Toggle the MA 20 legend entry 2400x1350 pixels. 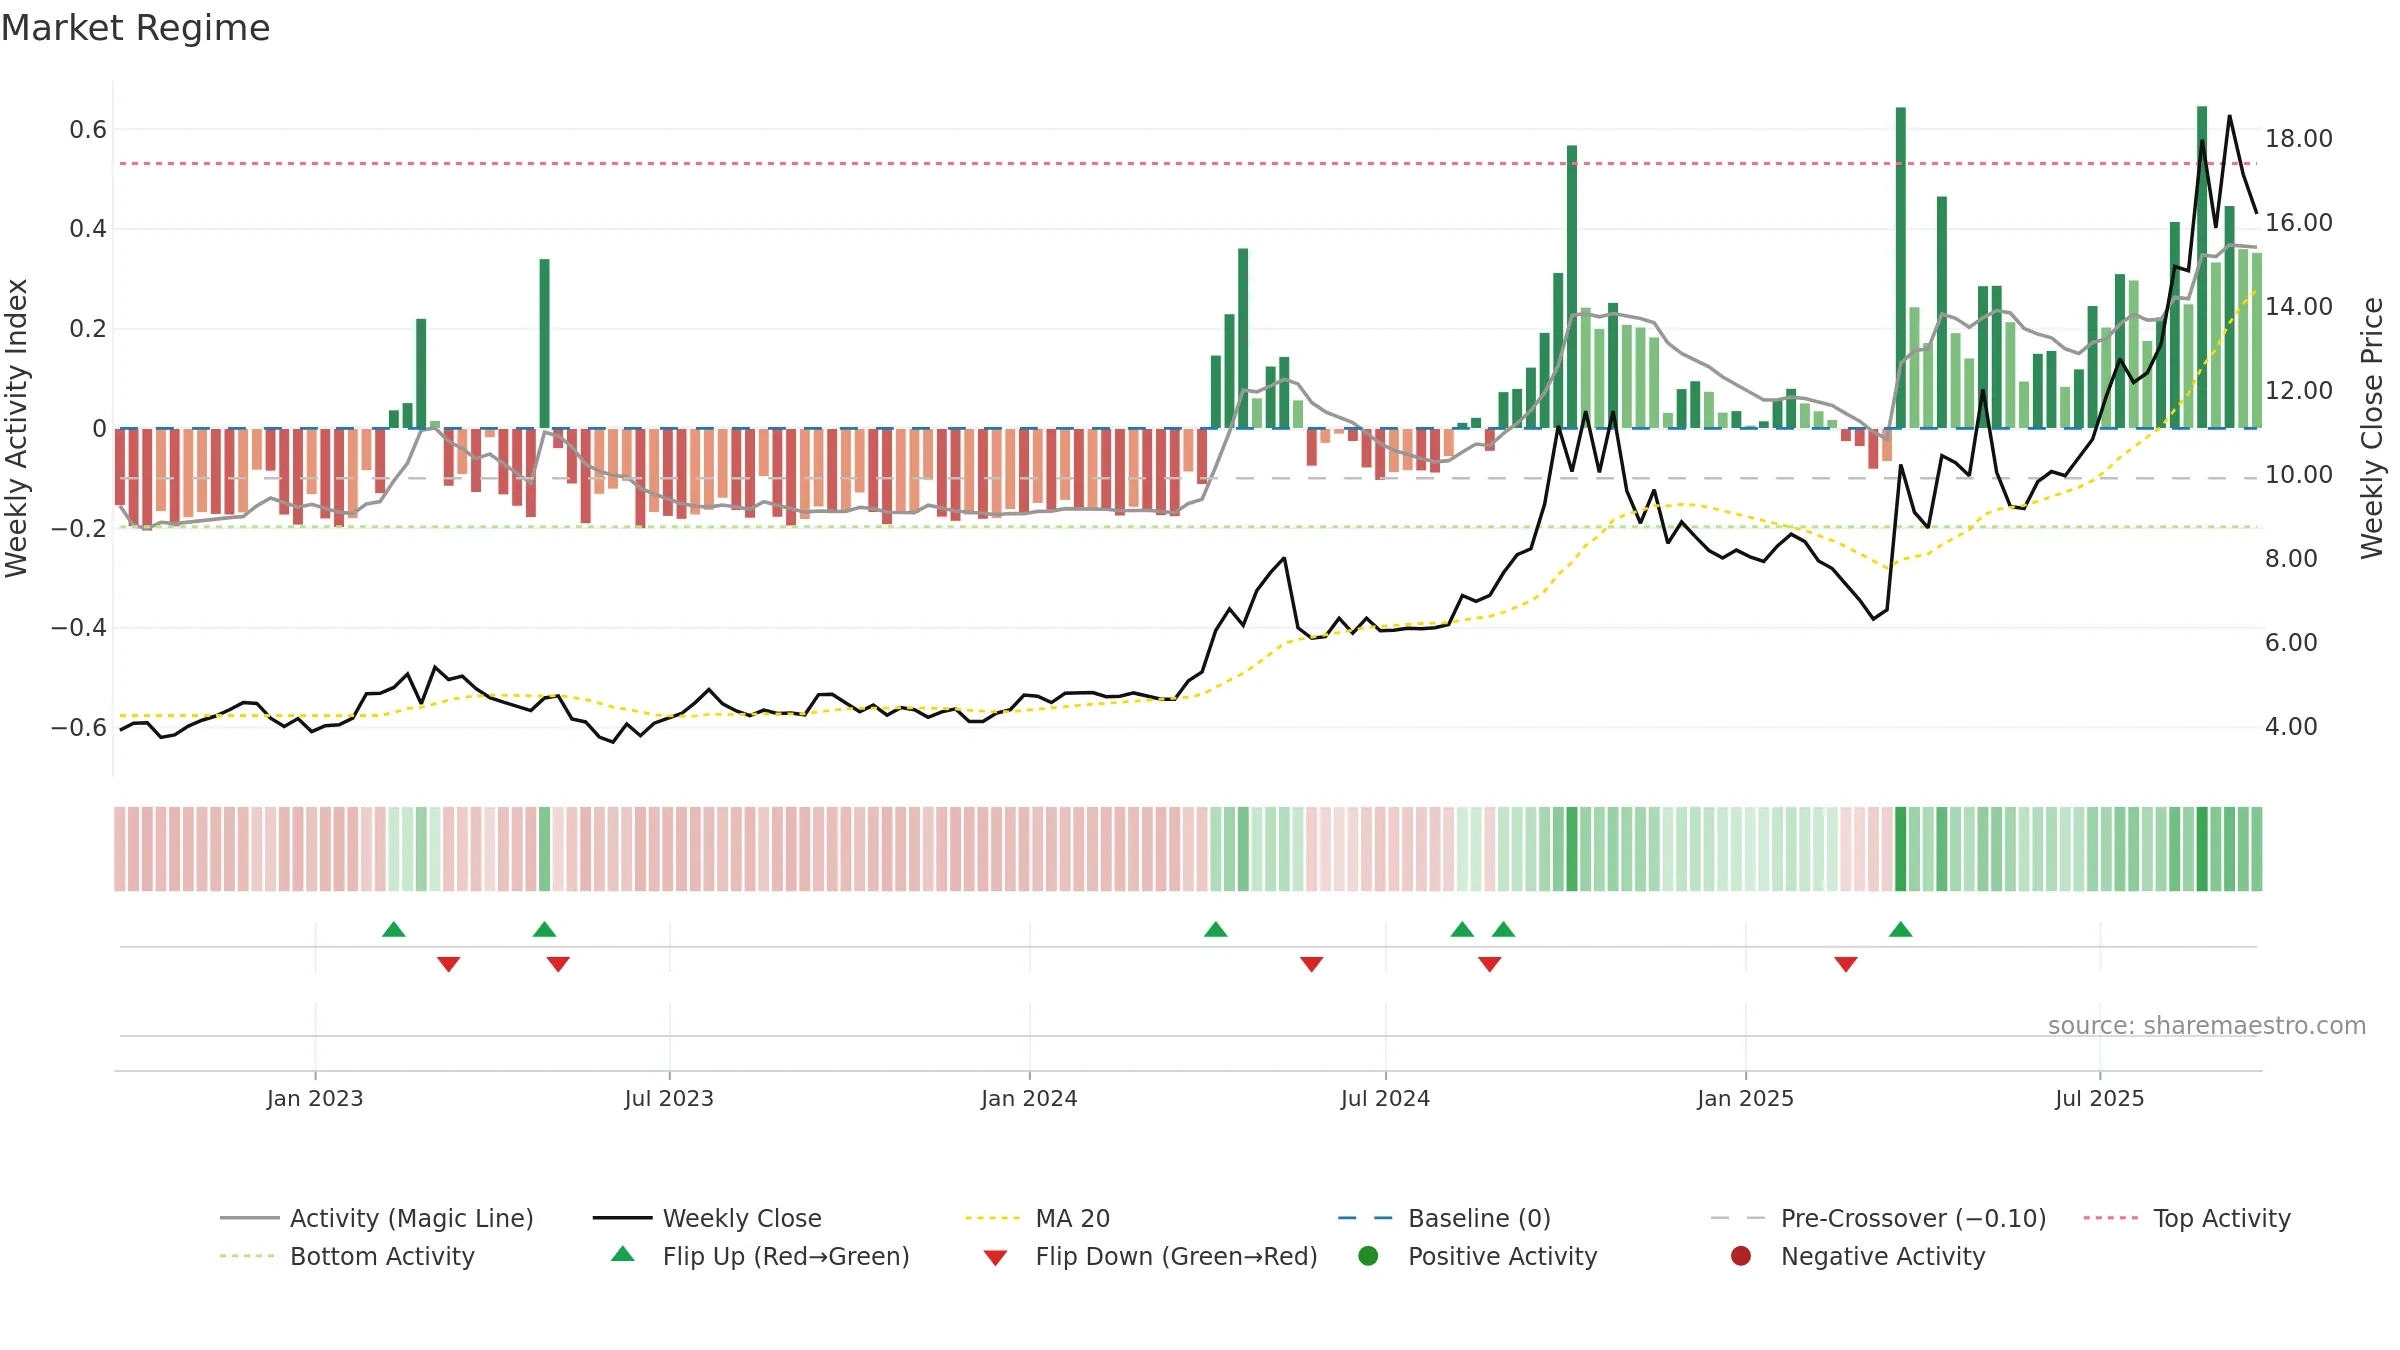tap(1037, 1218)
